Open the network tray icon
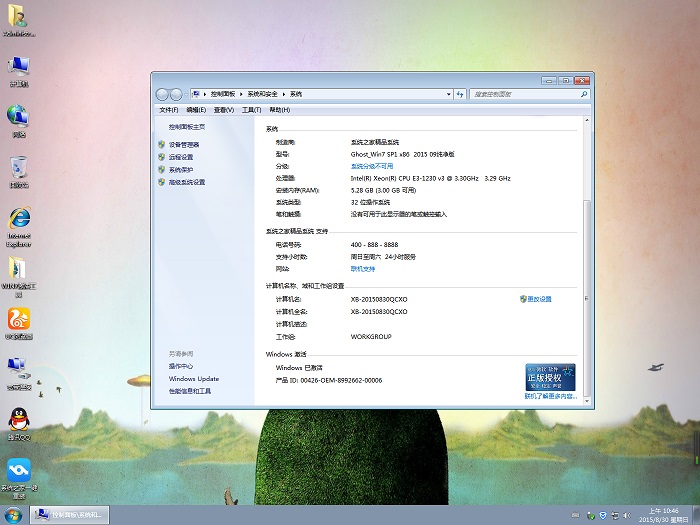The height and width of the screenshot is (525, 700). coord(615,516)
